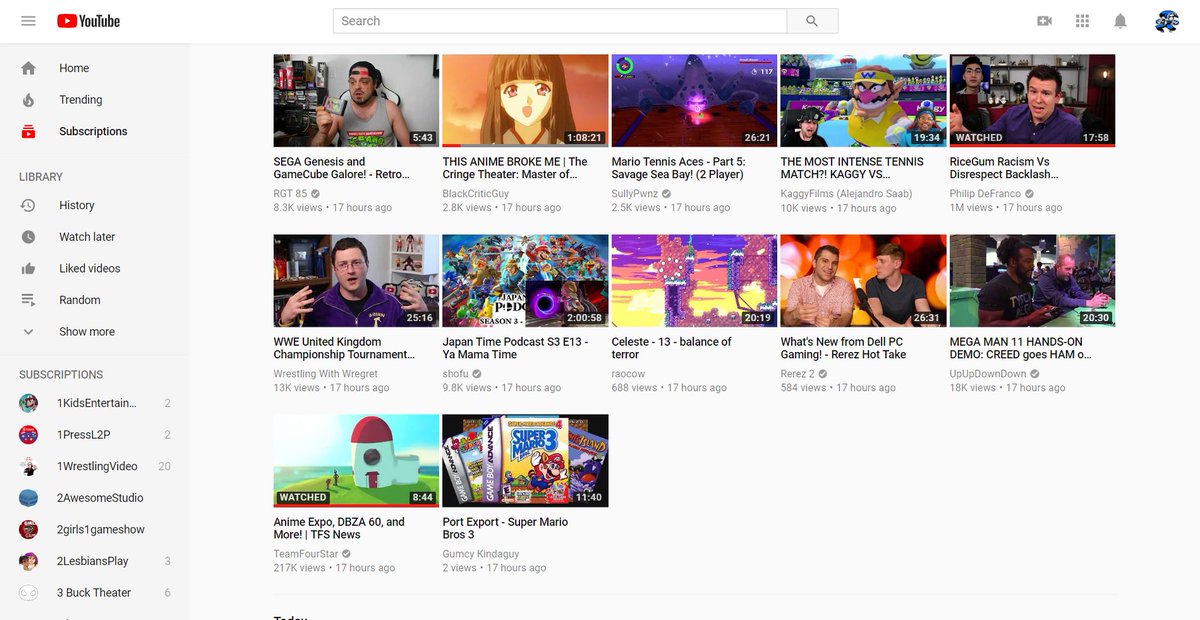Open 2LesbiansPlay subscription entry

[x=95, y=561]
